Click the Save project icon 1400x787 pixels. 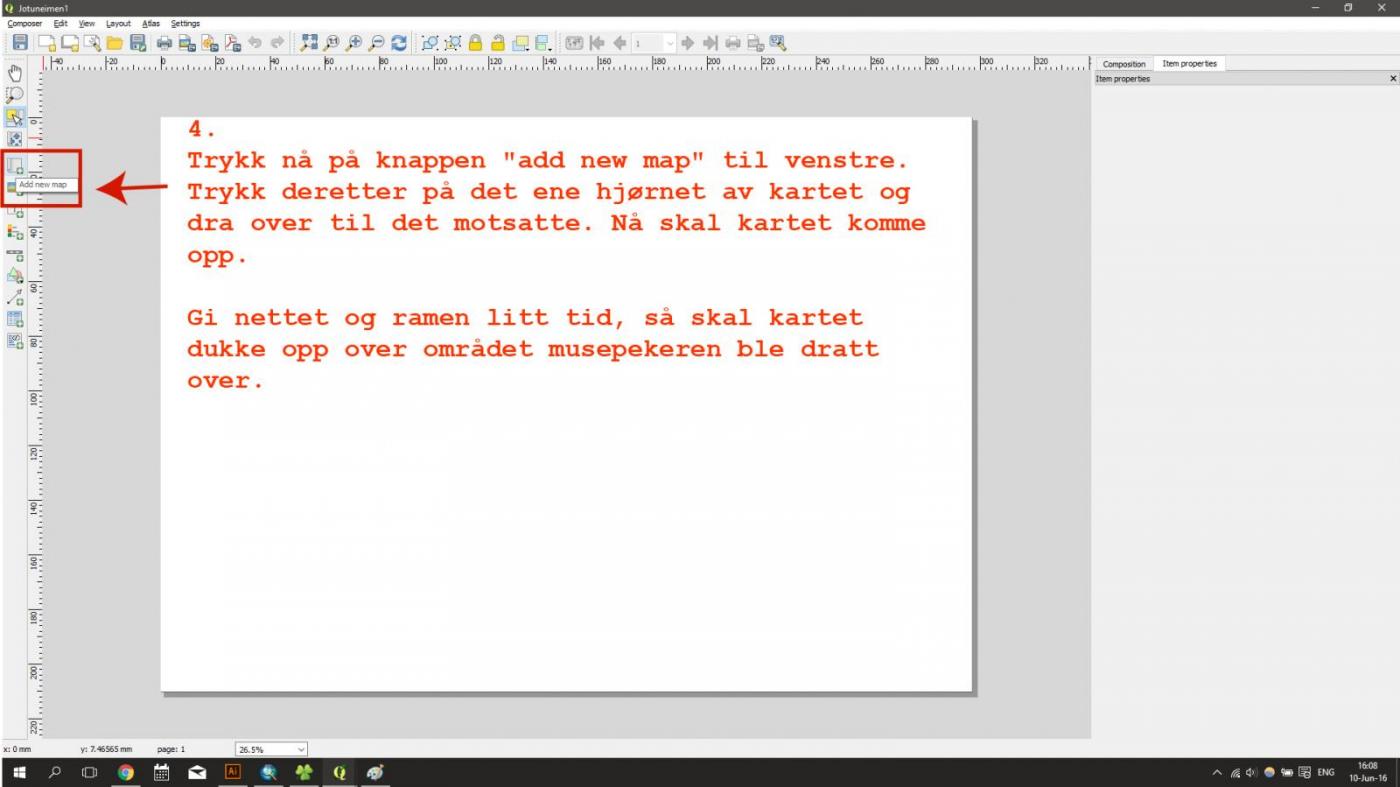coord(20,43)
